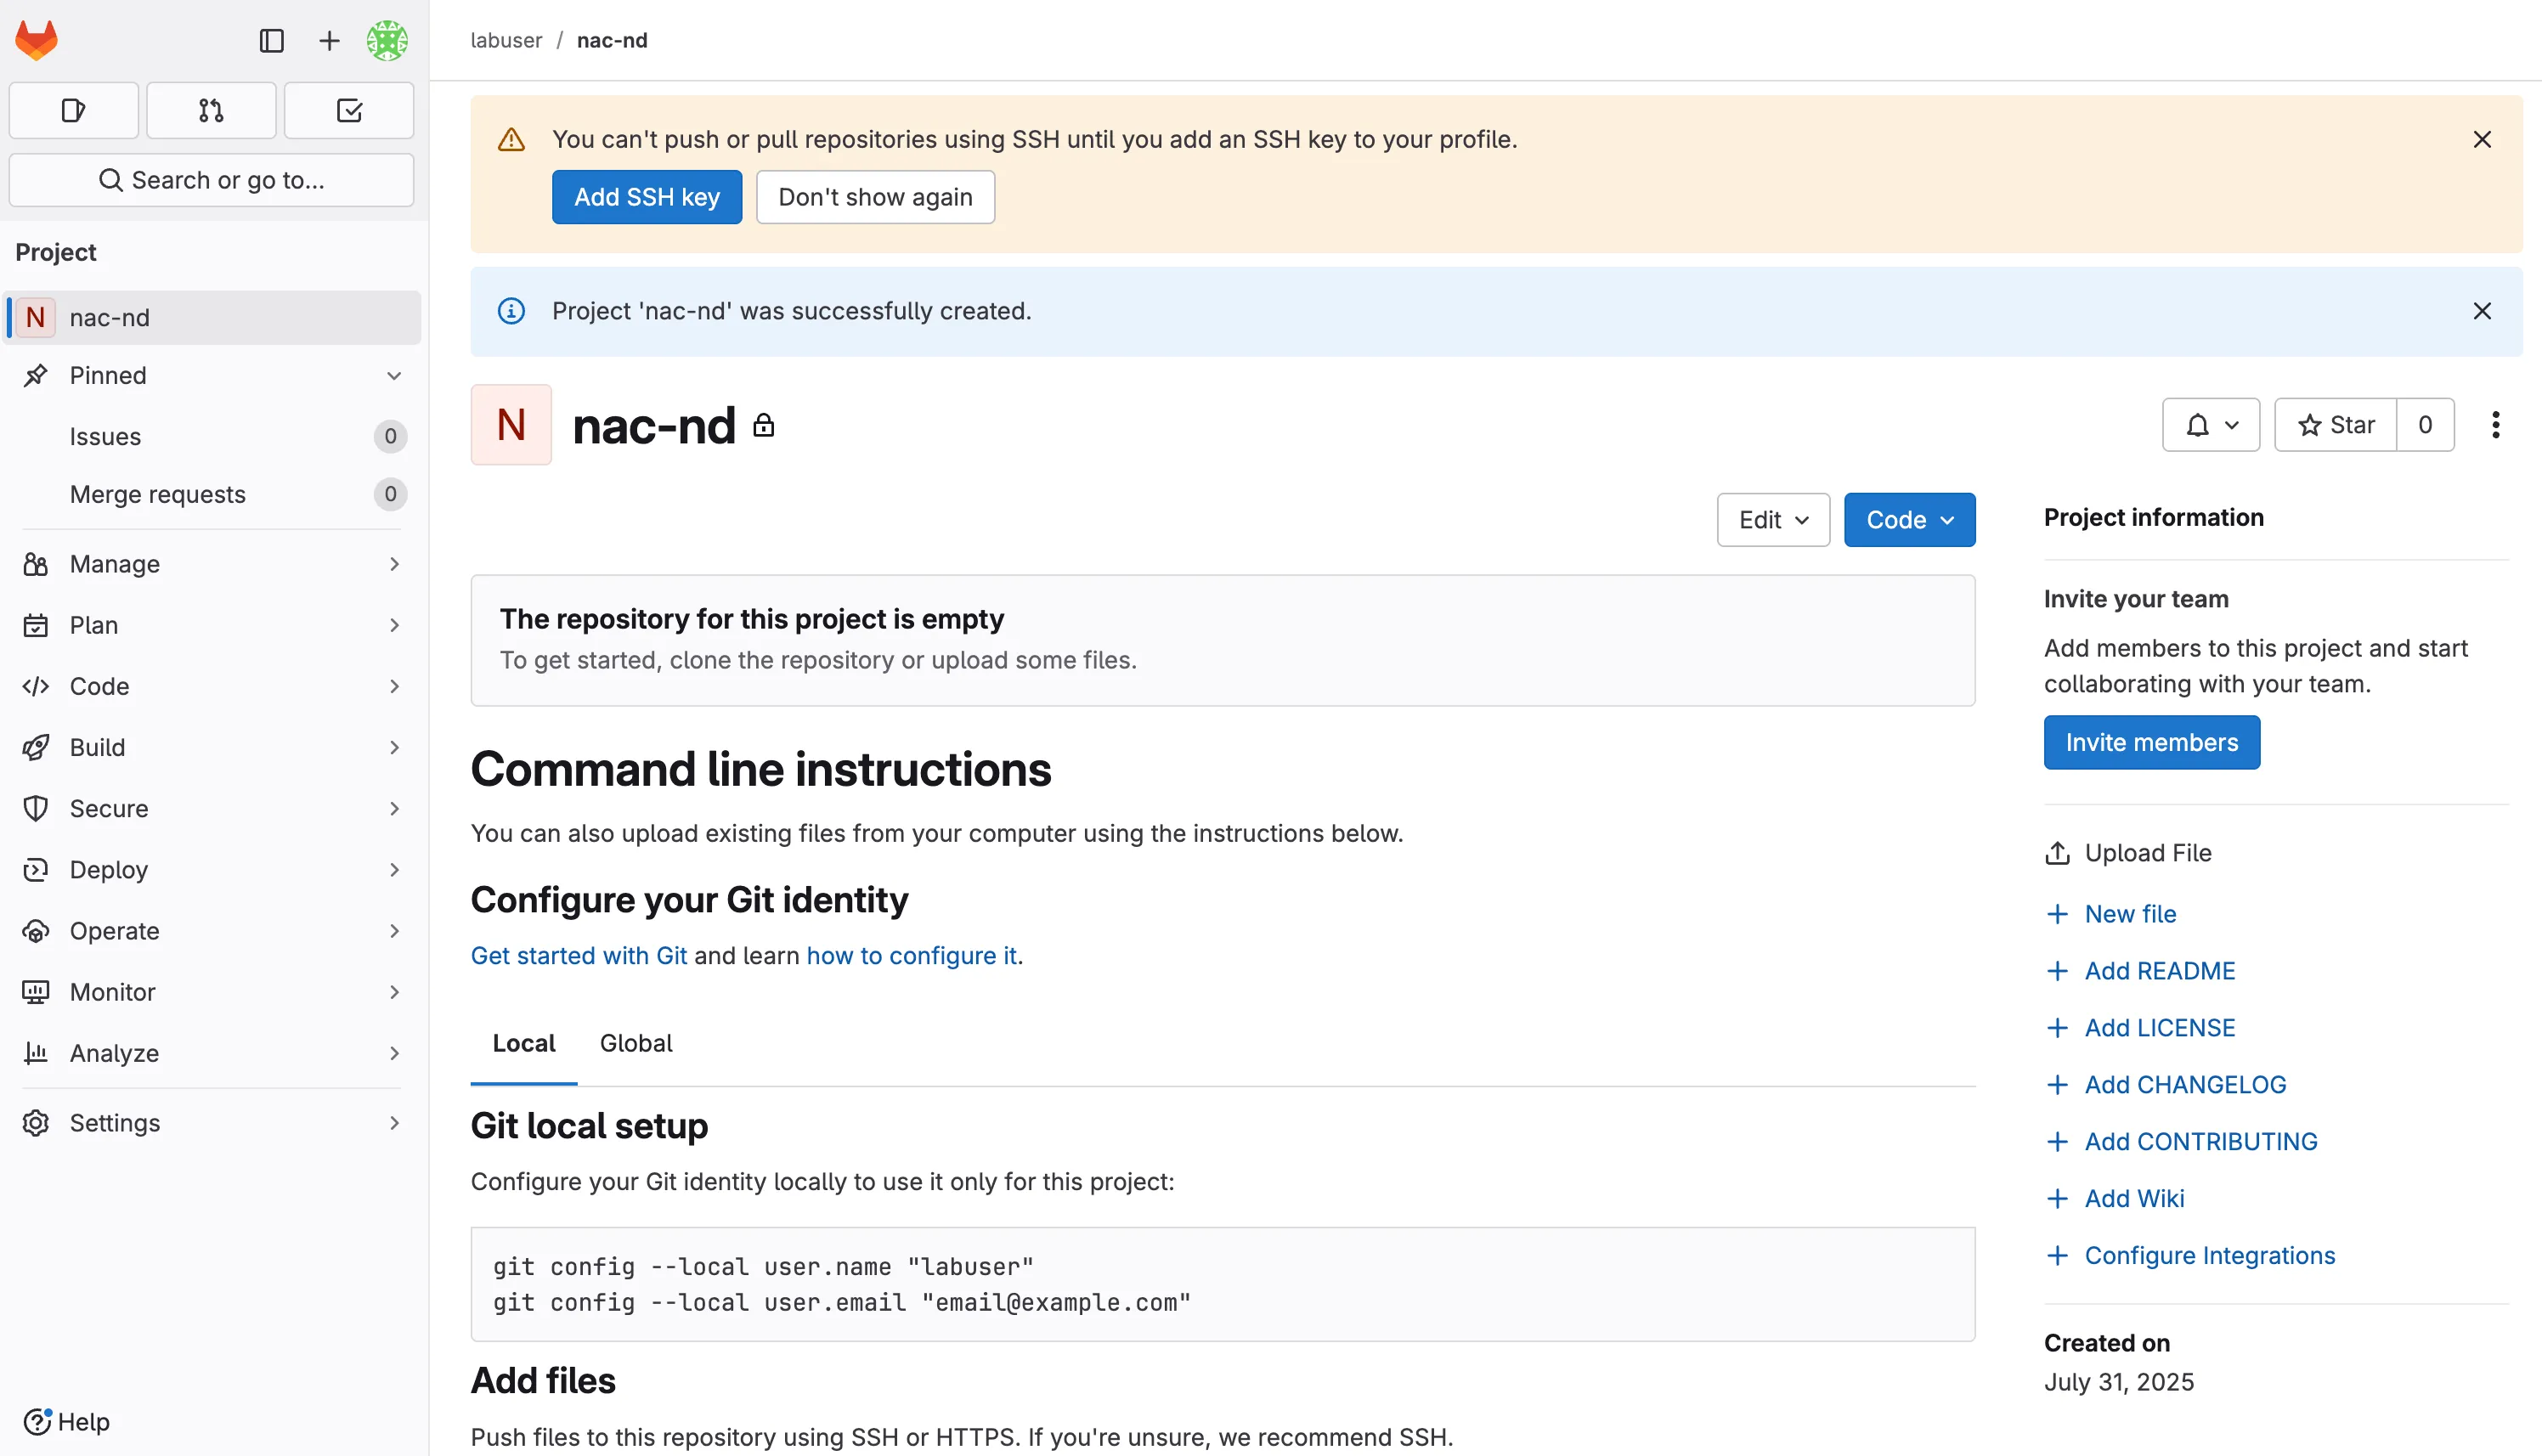Click the plus create new icon
The image size is (2542, 1456).
(x=329, y=40)
